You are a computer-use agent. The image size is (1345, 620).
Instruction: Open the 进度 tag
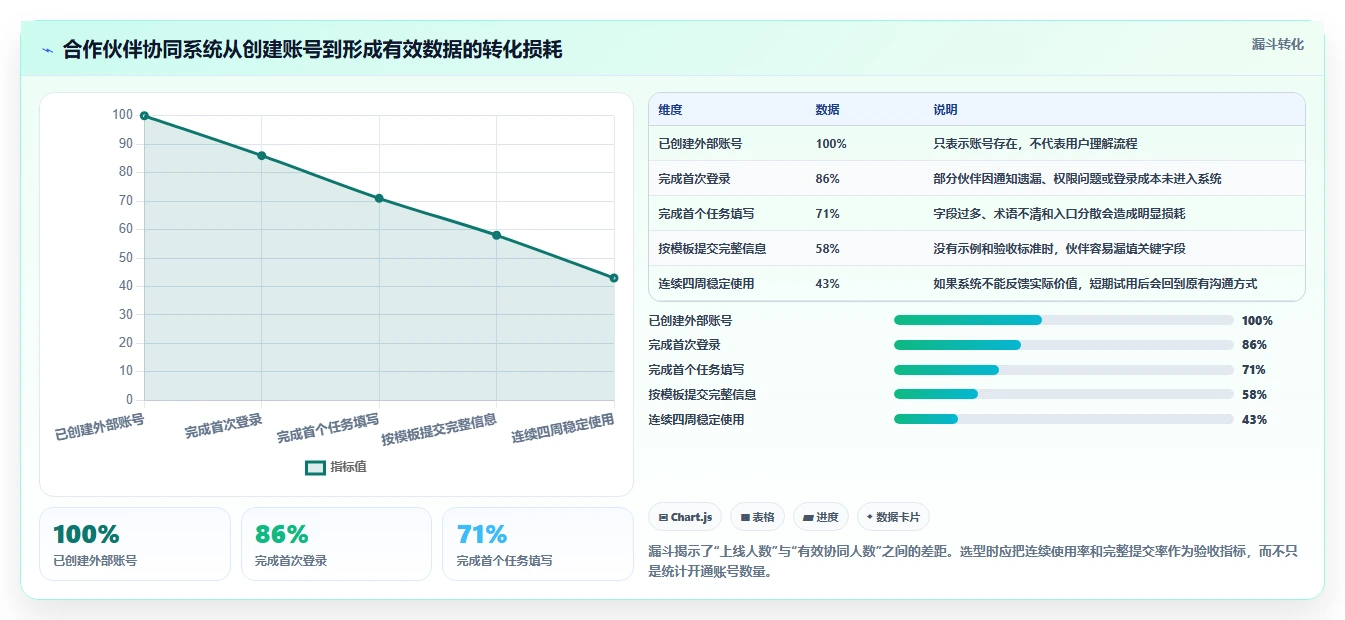(820, 517)
